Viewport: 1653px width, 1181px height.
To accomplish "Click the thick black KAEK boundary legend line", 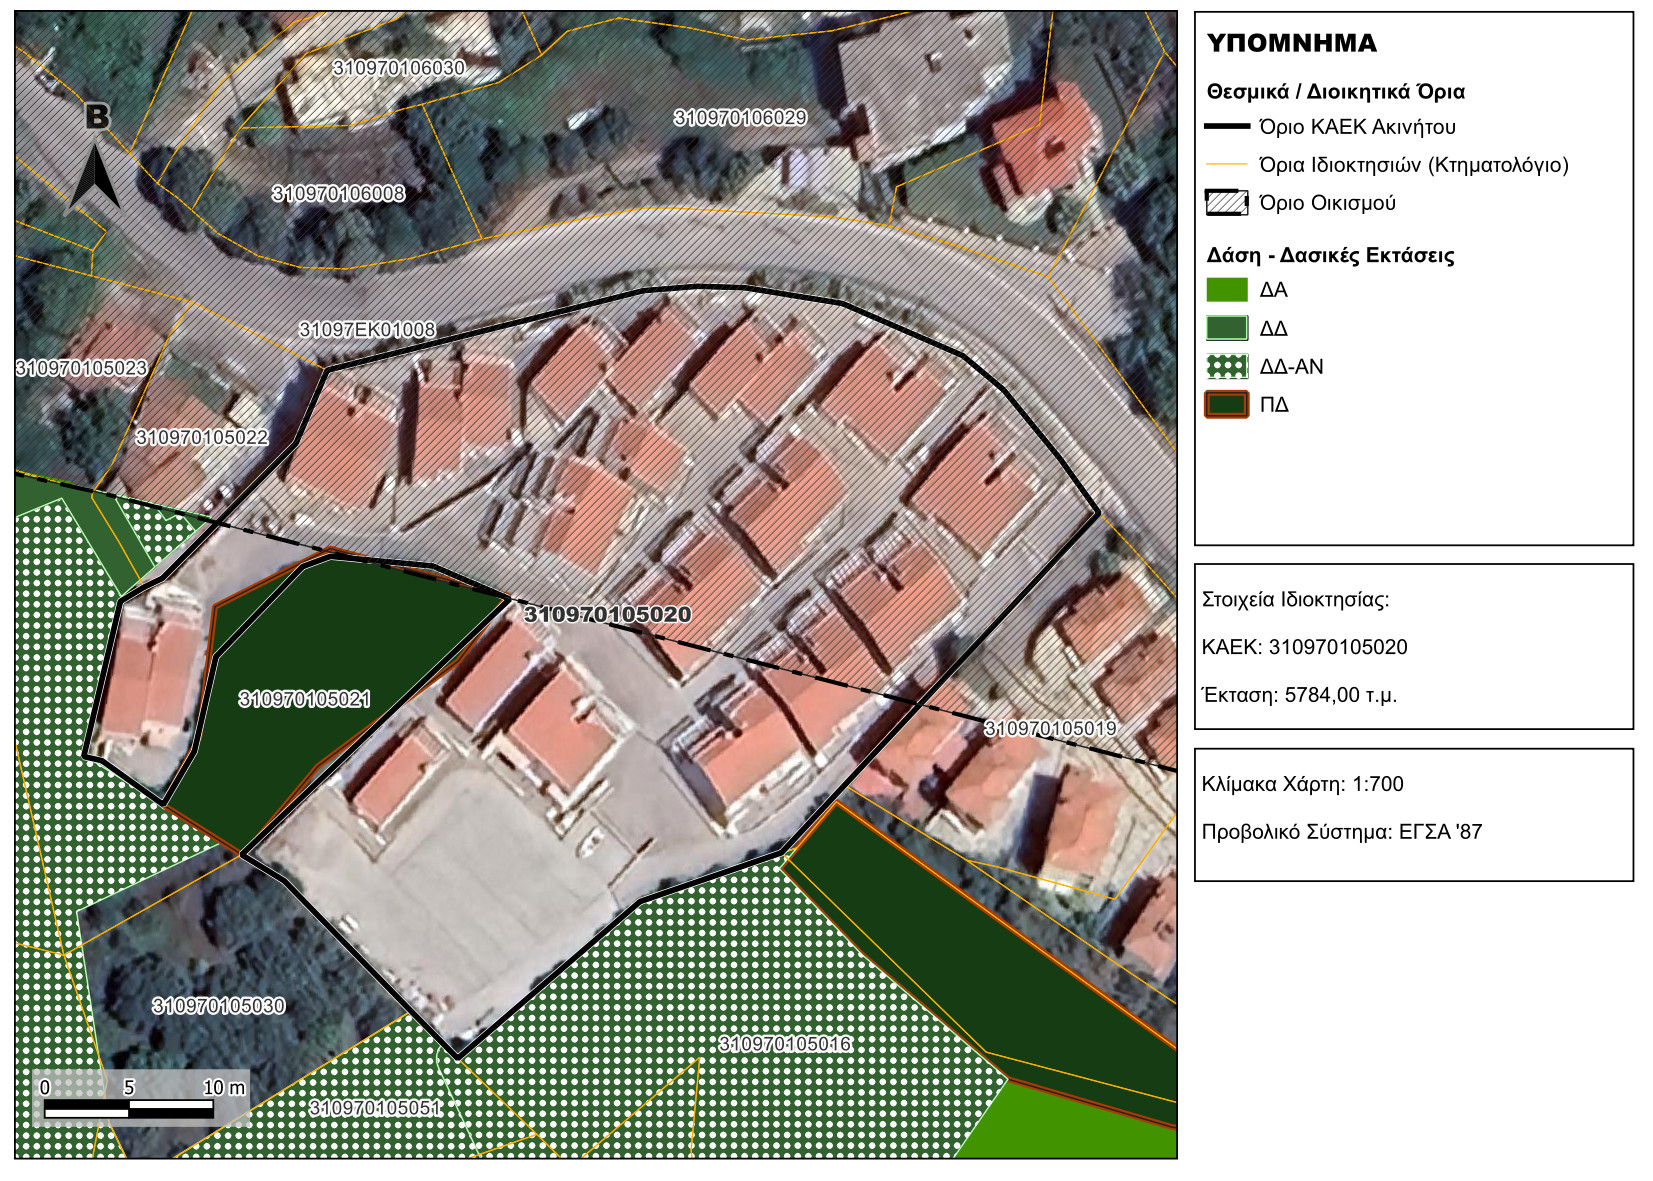I will tap(1226, 127).
